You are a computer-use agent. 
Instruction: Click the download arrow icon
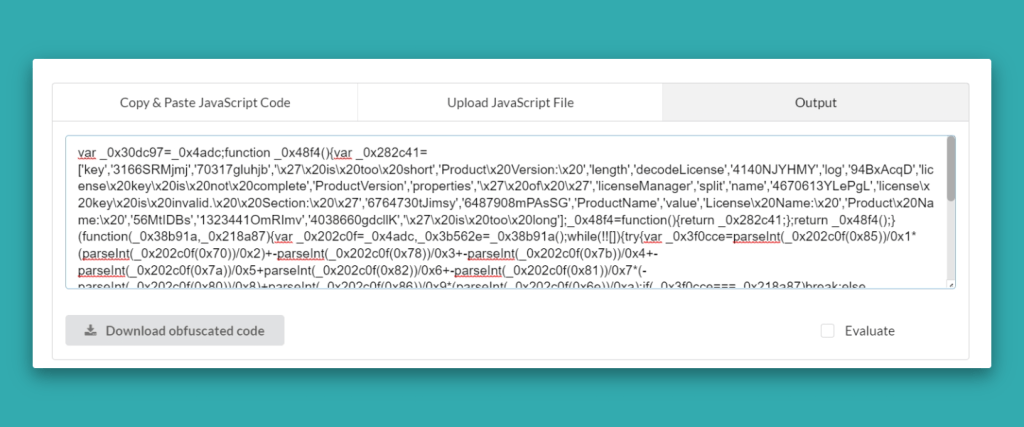point(91,330)
